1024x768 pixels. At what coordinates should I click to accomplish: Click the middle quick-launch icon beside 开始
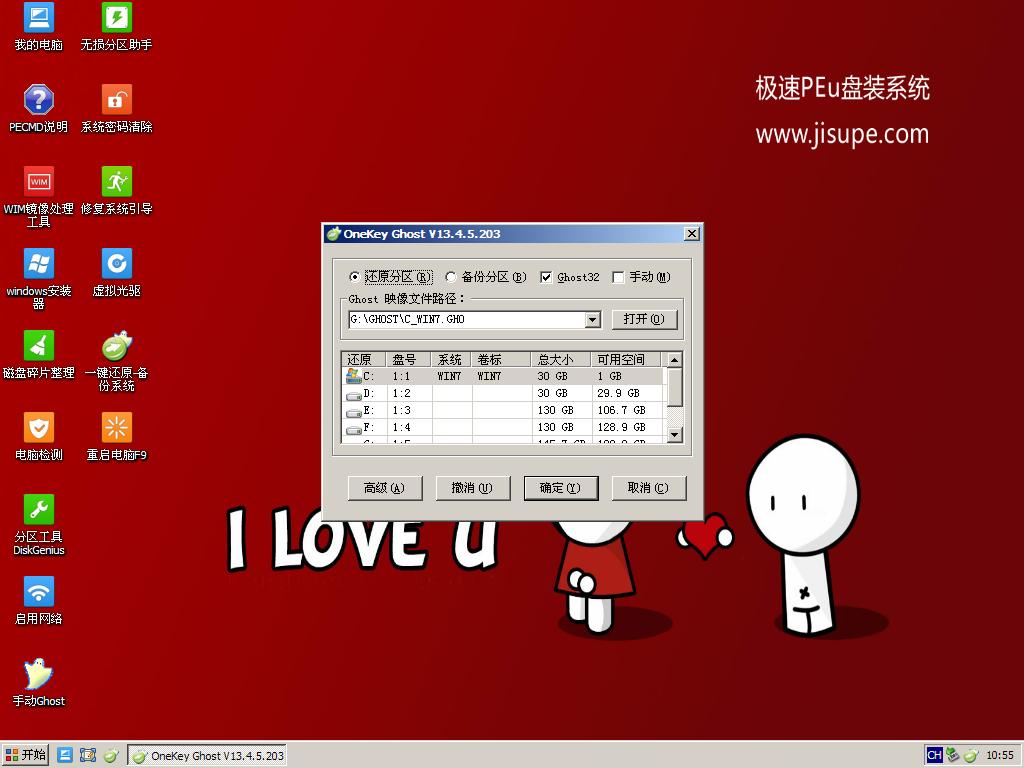click(88, 756)
